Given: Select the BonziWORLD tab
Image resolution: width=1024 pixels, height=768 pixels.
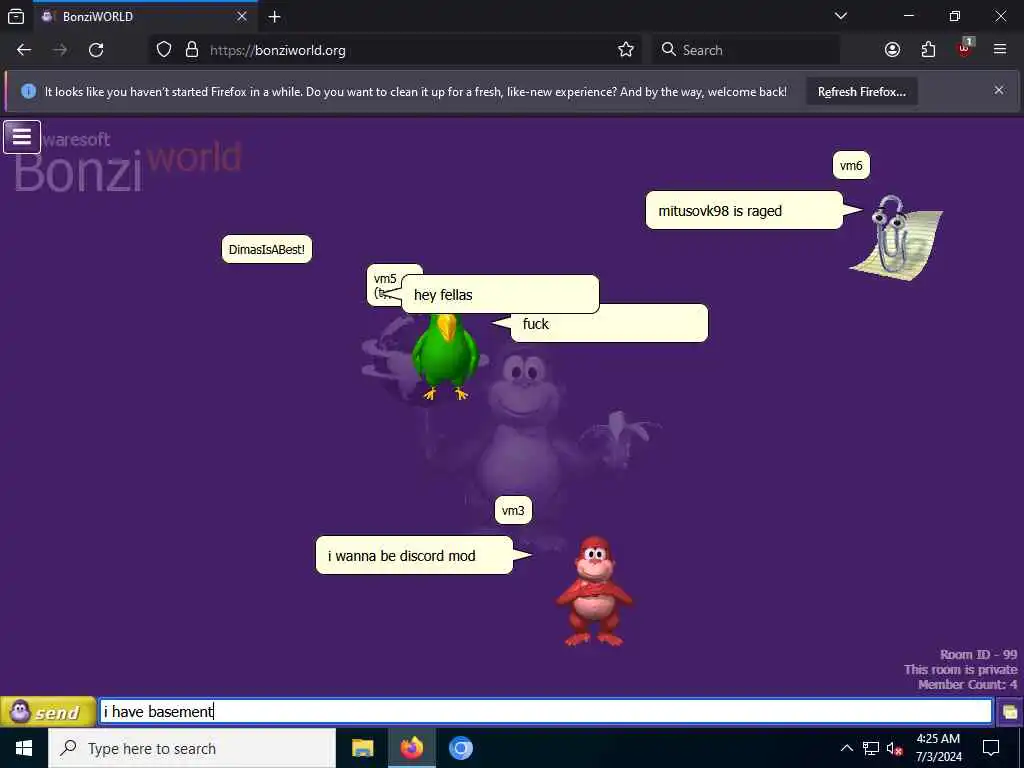Looking at the screenshot, I should click(145, 16).
